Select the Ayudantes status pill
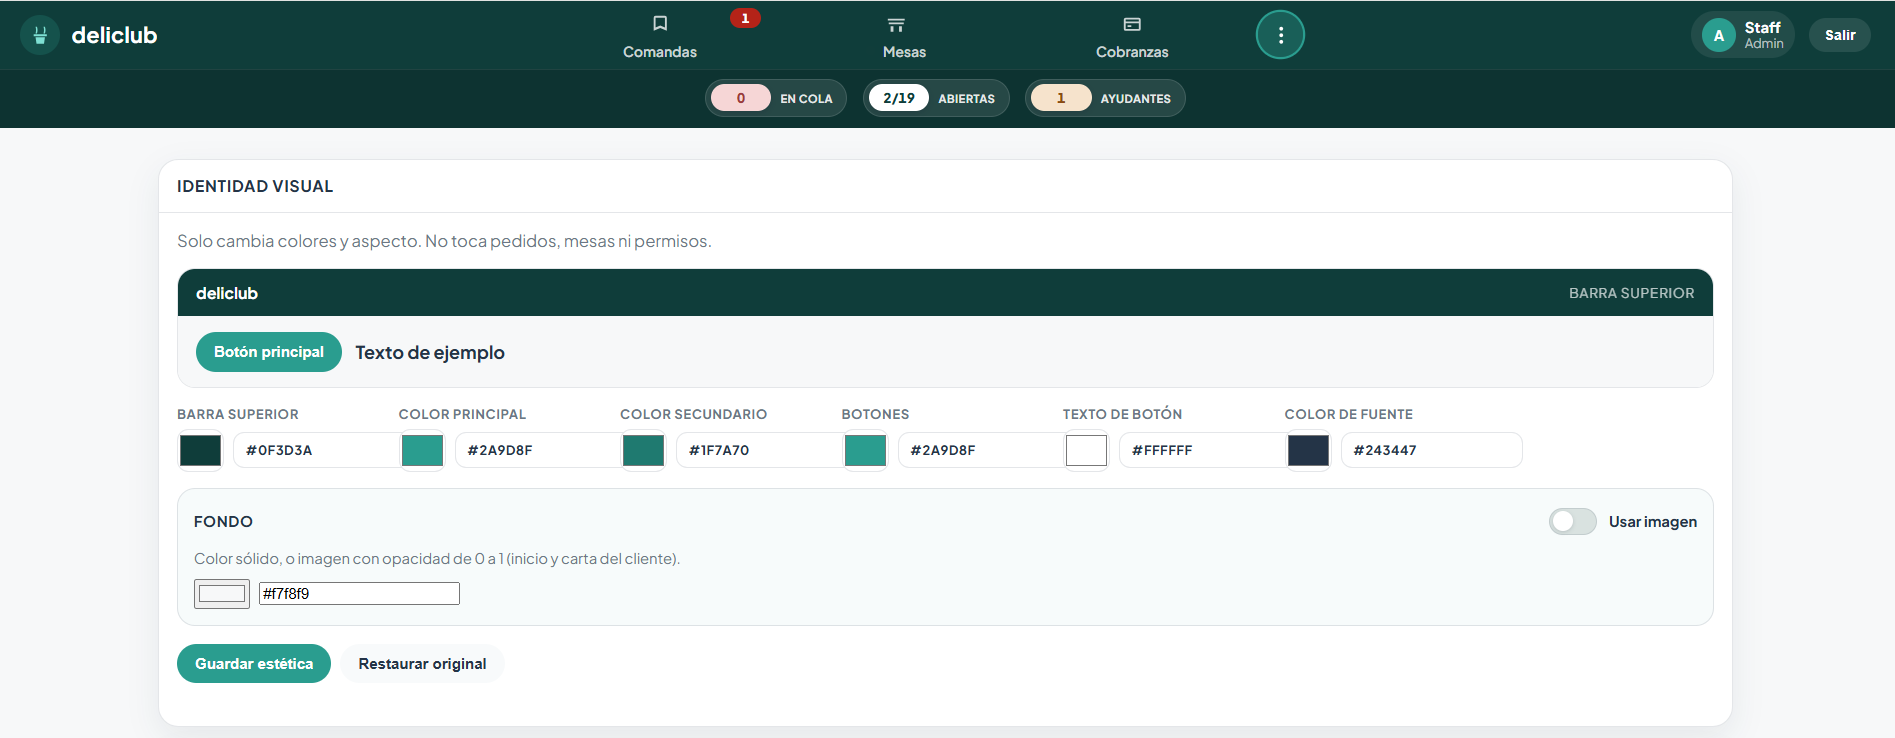 (x=1105, y=98)
